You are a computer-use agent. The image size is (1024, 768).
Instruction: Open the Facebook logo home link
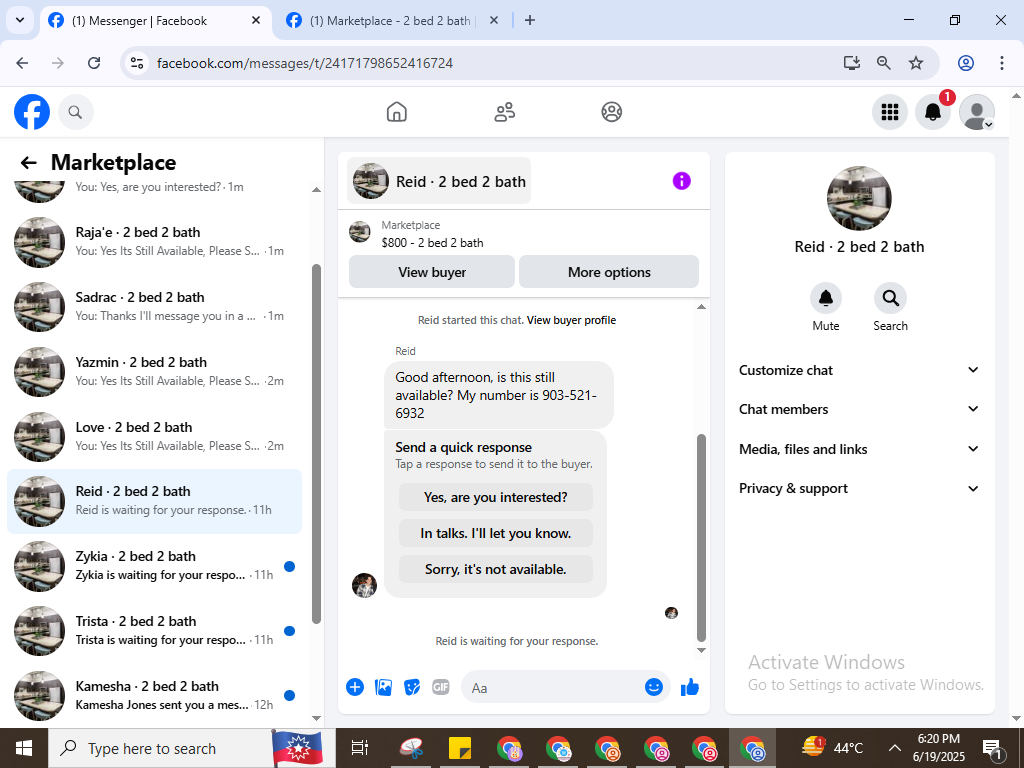[x=32, y=112]
